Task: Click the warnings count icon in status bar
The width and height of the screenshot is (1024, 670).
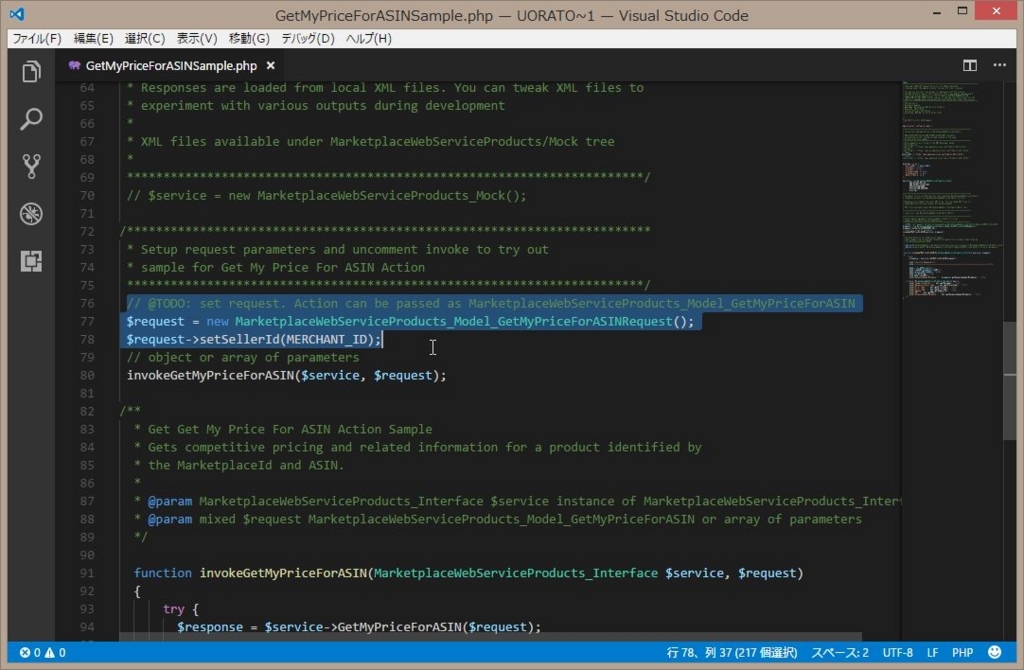Action: (x=50, y=652)
